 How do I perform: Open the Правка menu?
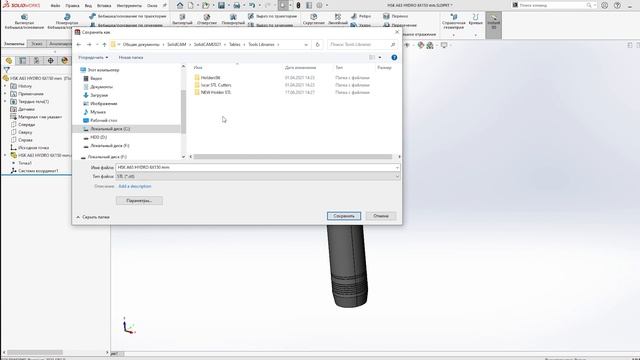pyautogui.click(x=72, y=6)
